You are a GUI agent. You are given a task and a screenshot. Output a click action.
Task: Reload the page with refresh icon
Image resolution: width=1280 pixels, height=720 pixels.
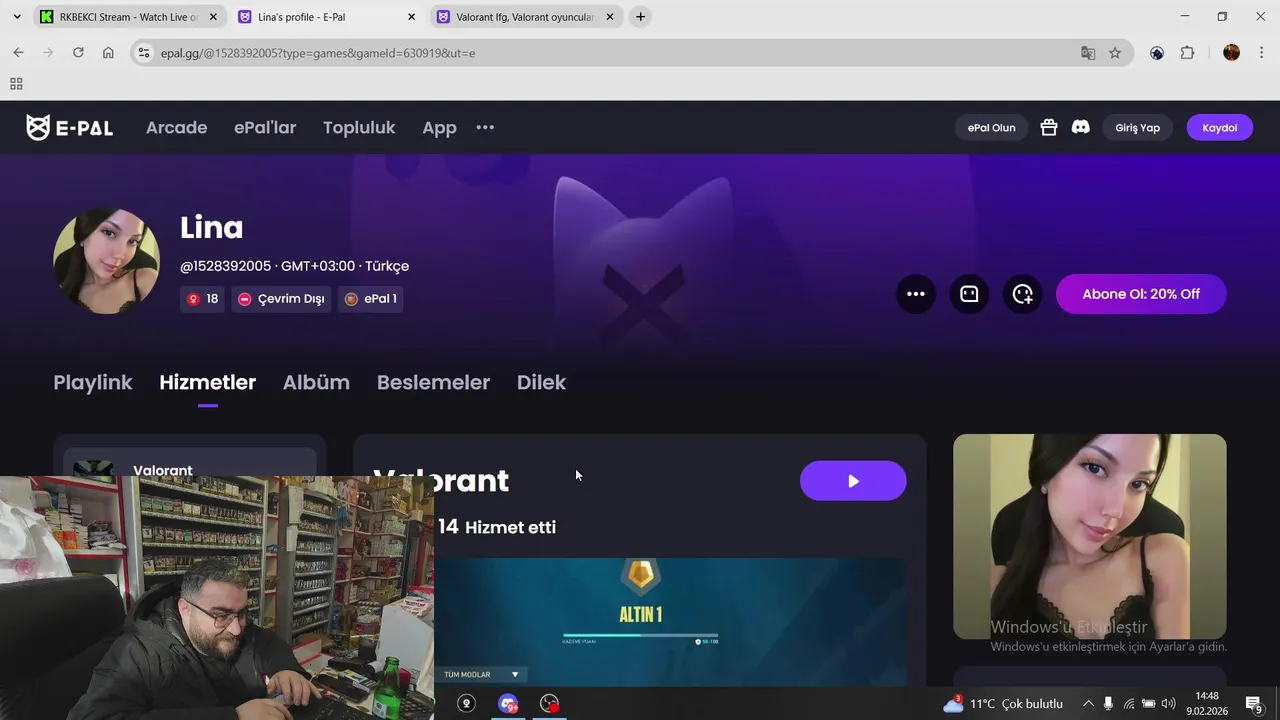pos(78,53)
